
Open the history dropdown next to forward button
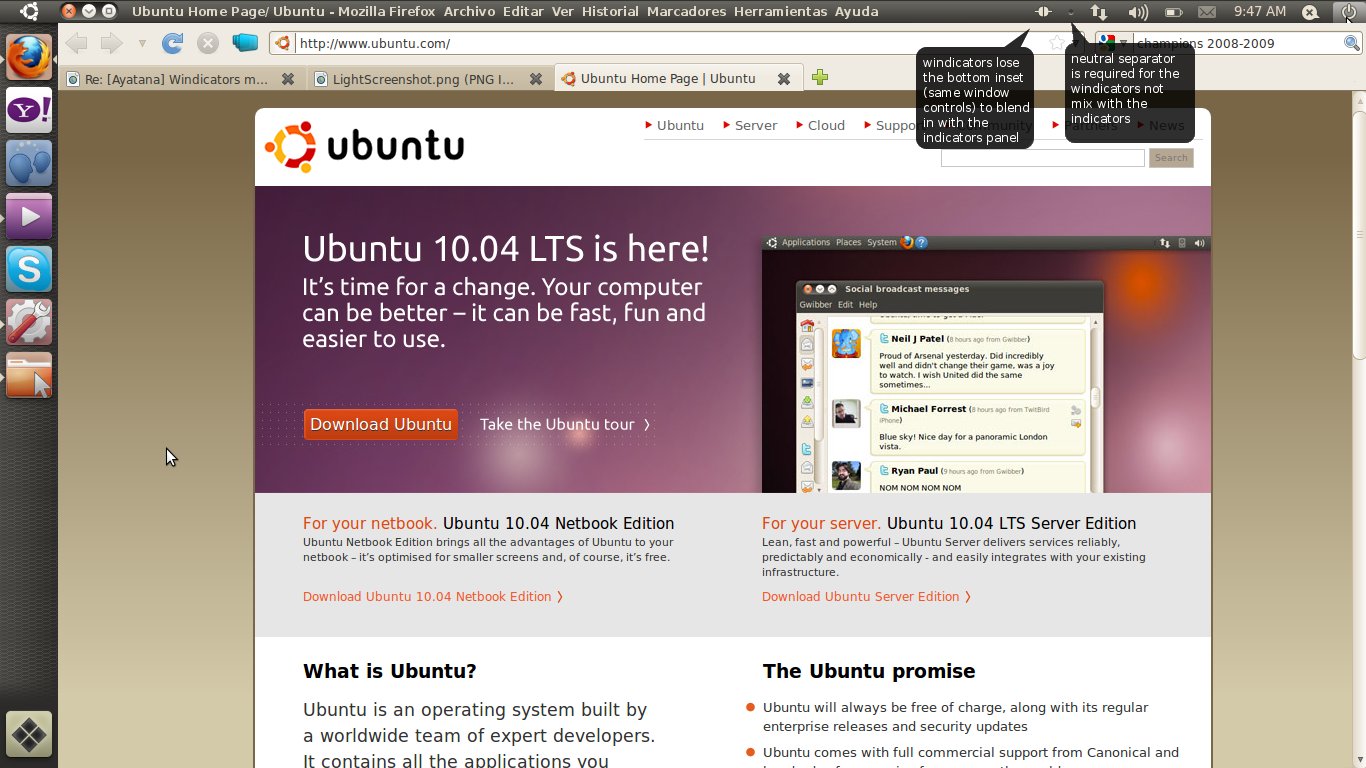coord(142,43)
